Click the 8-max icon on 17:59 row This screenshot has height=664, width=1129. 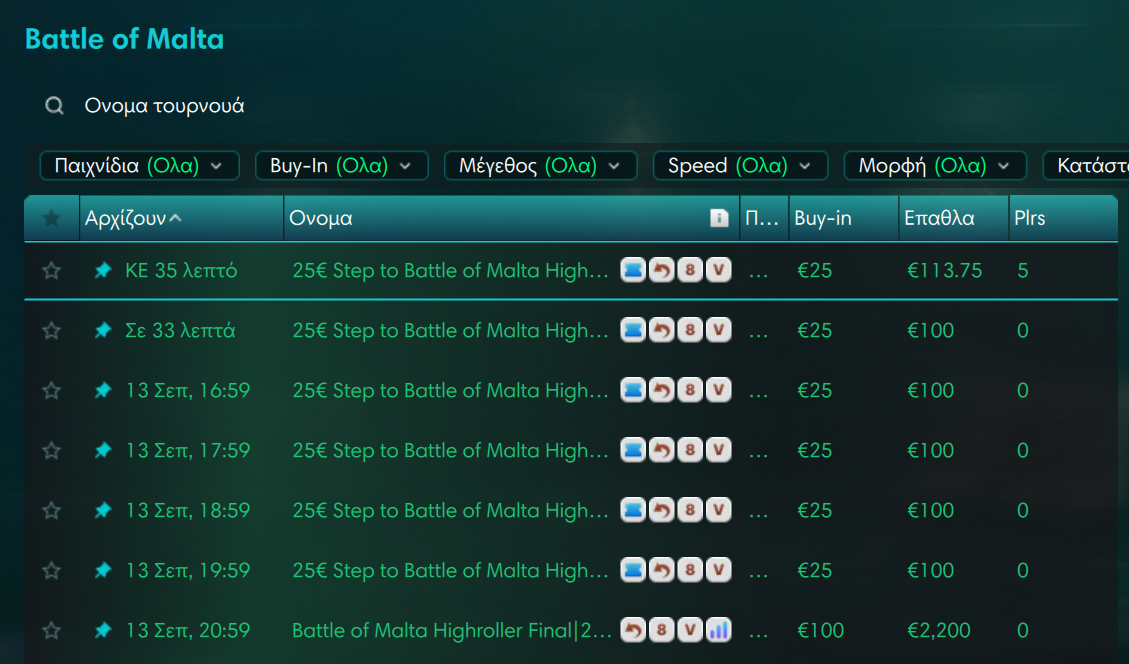pyautogui.click(x=690, y=450)
